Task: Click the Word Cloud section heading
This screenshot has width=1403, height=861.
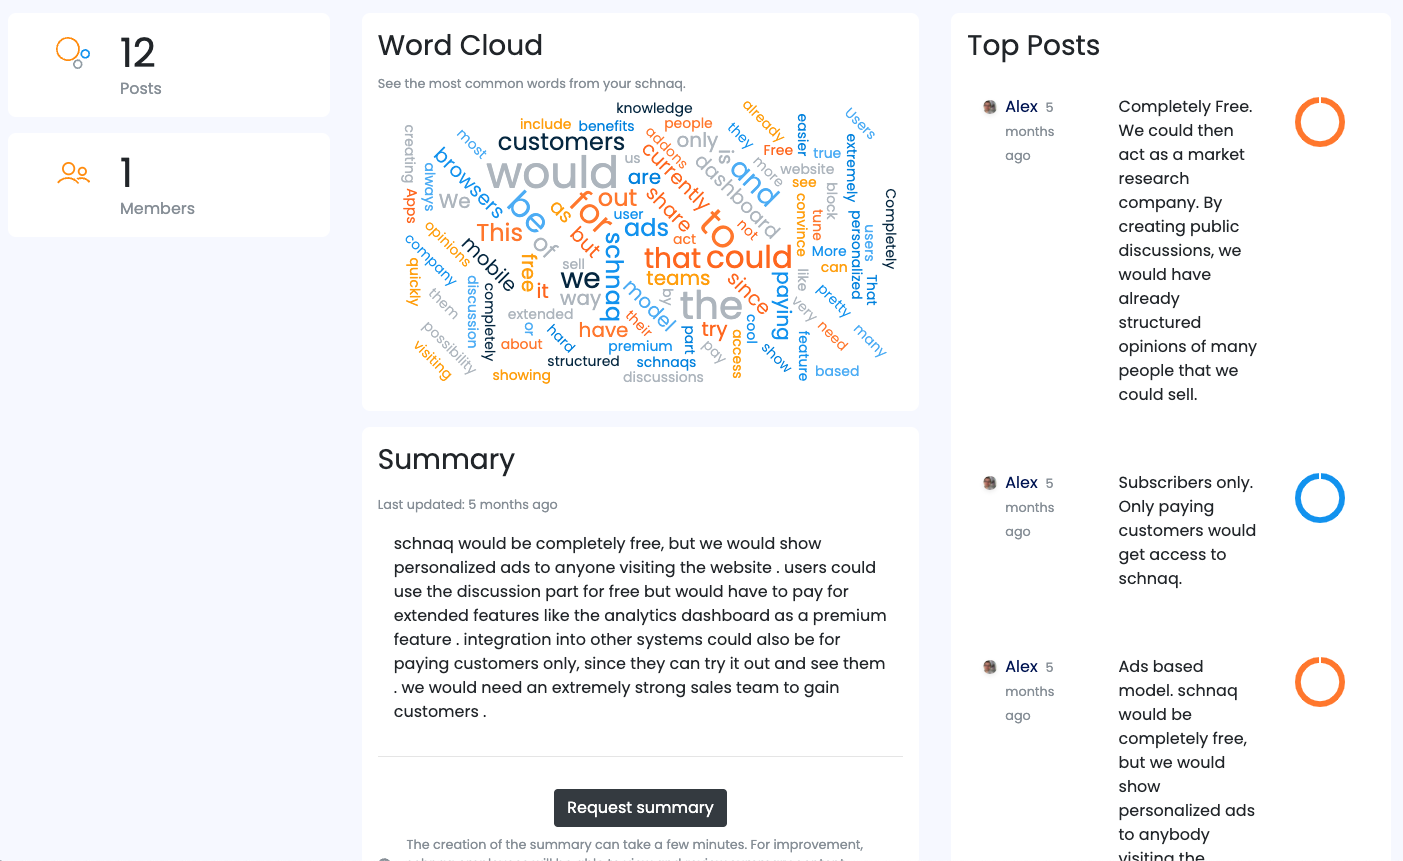Action: (x=460, y=45)
